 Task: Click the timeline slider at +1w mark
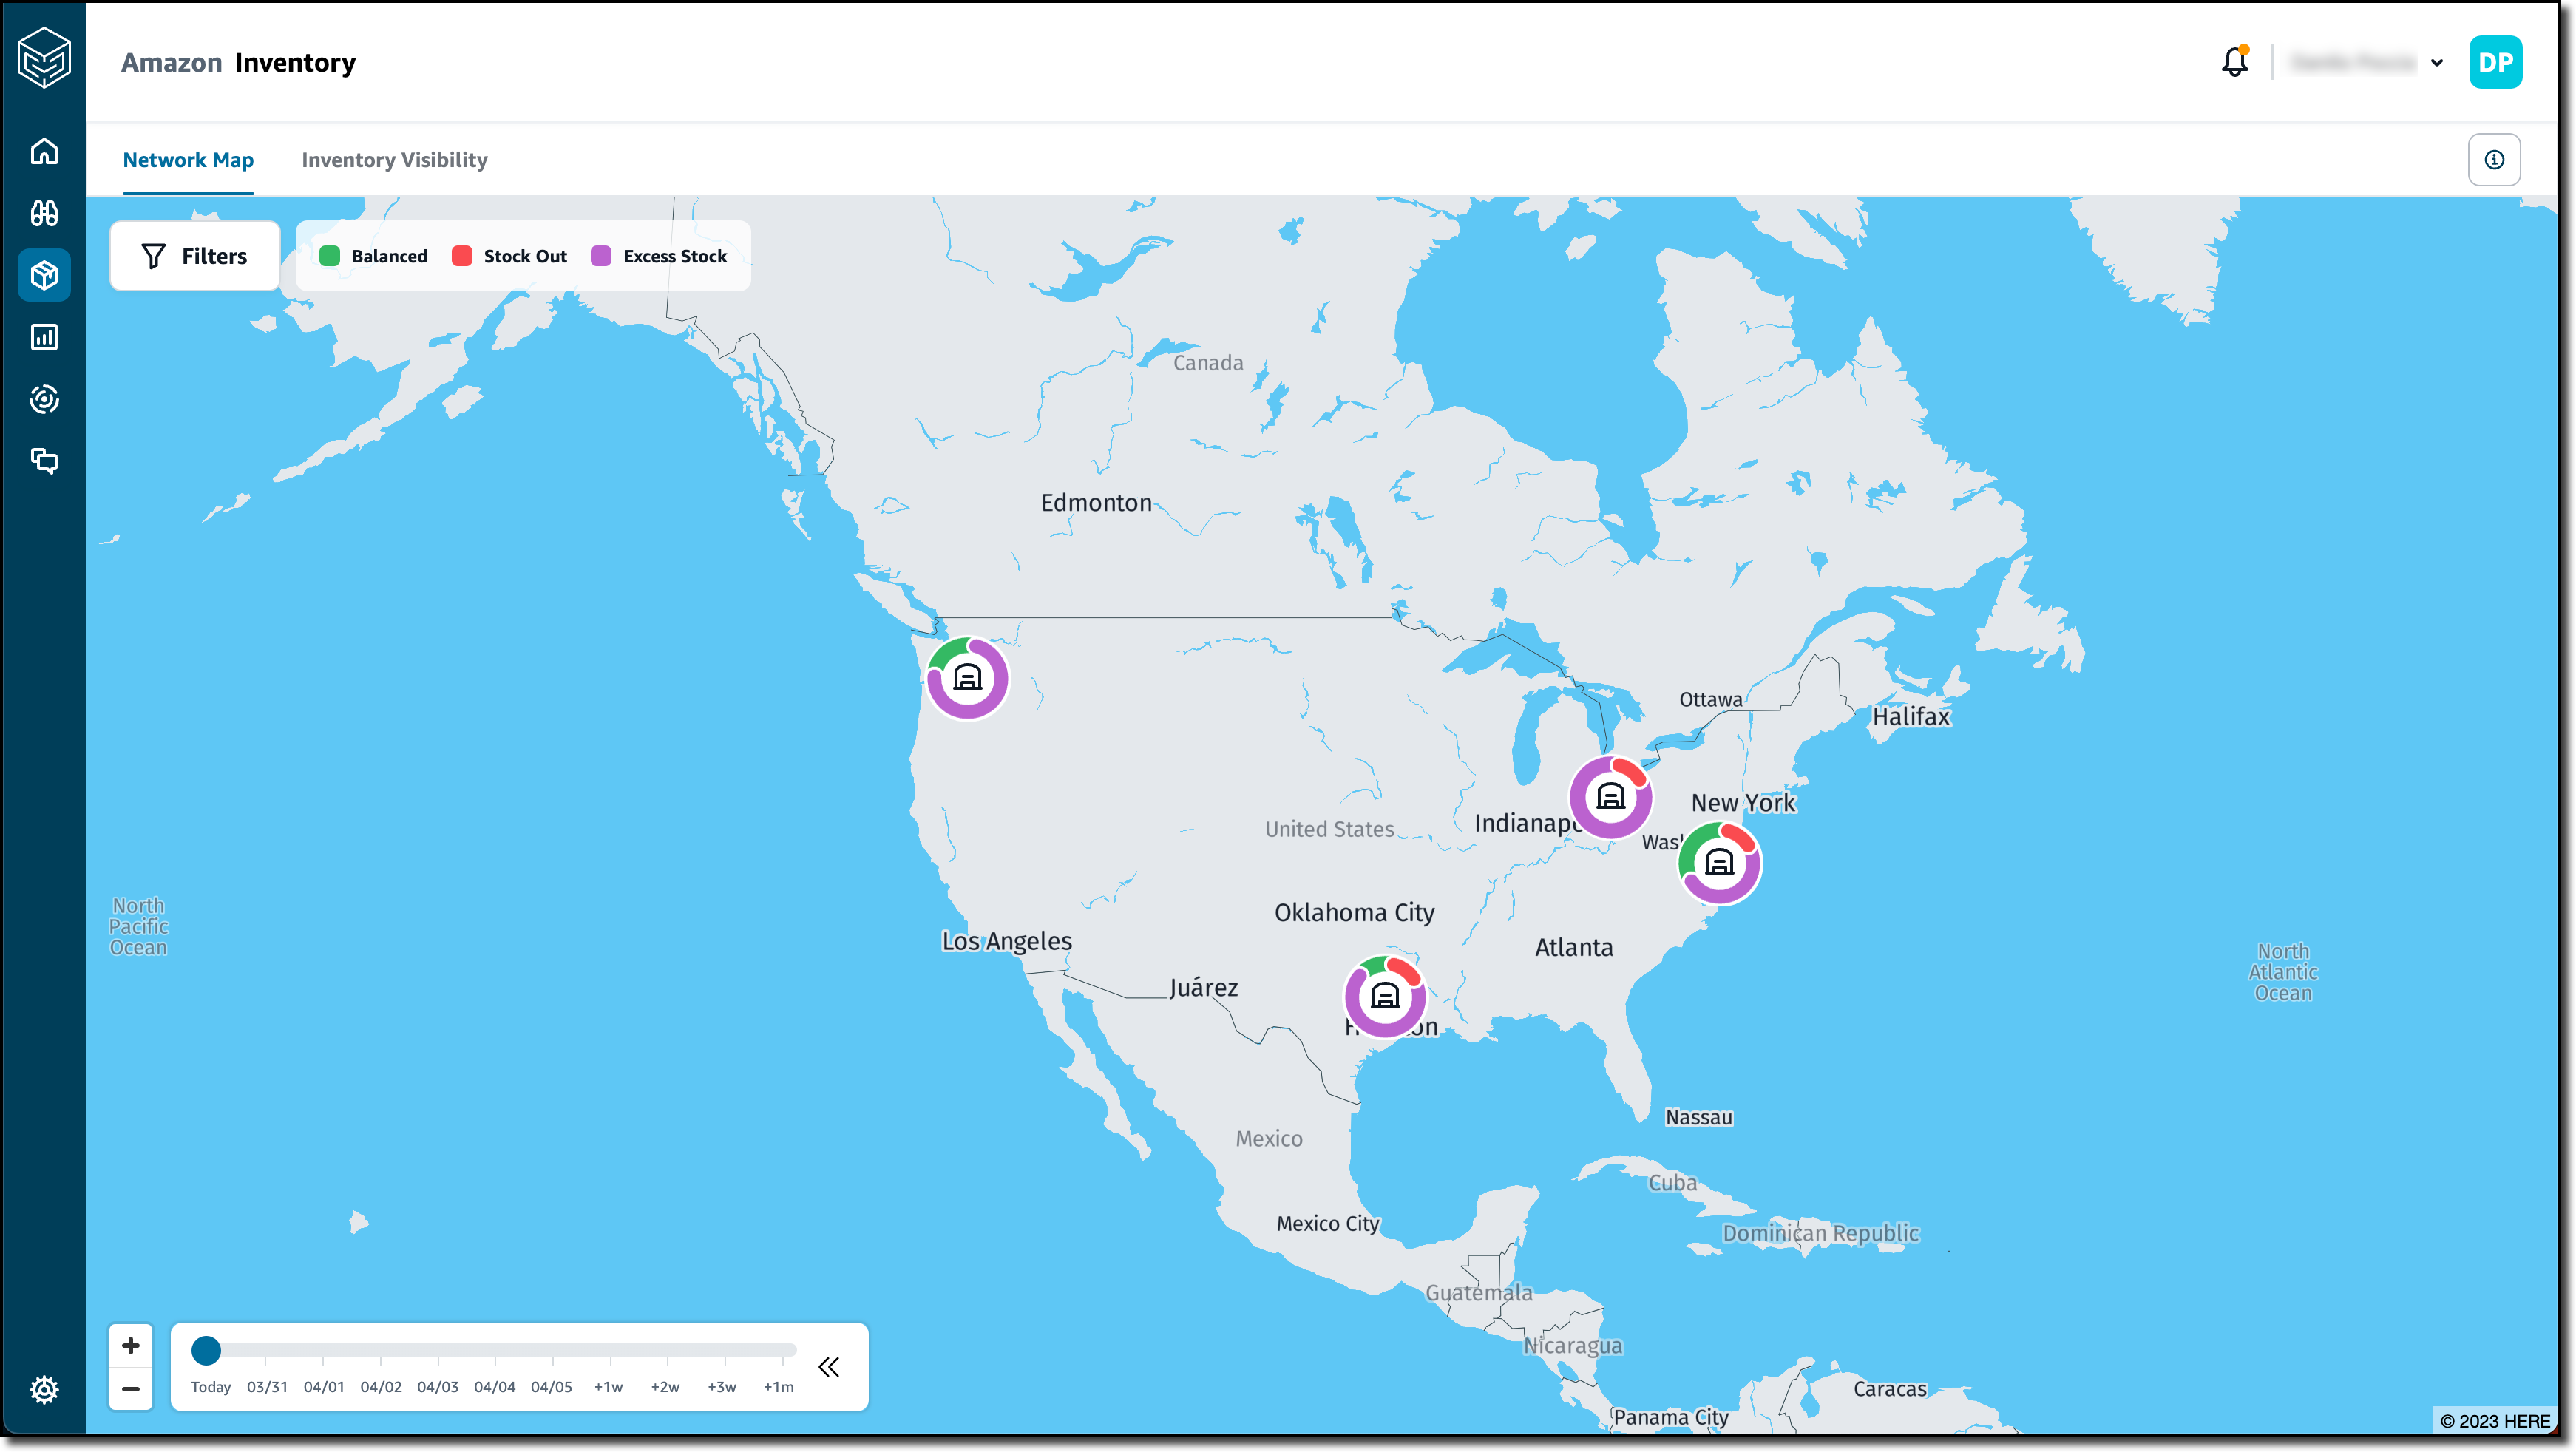tap(609, 1352)
